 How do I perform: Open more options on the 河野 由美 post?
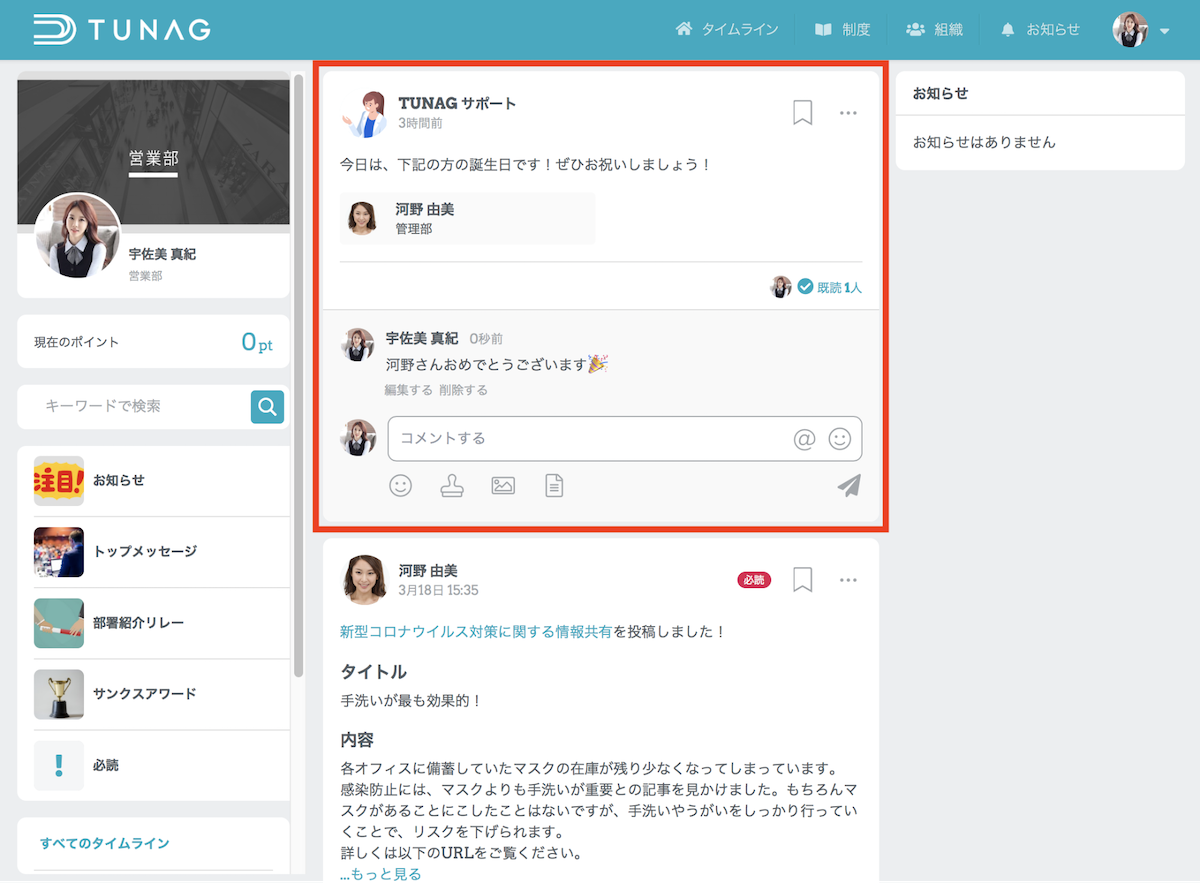tap(848, 580)
